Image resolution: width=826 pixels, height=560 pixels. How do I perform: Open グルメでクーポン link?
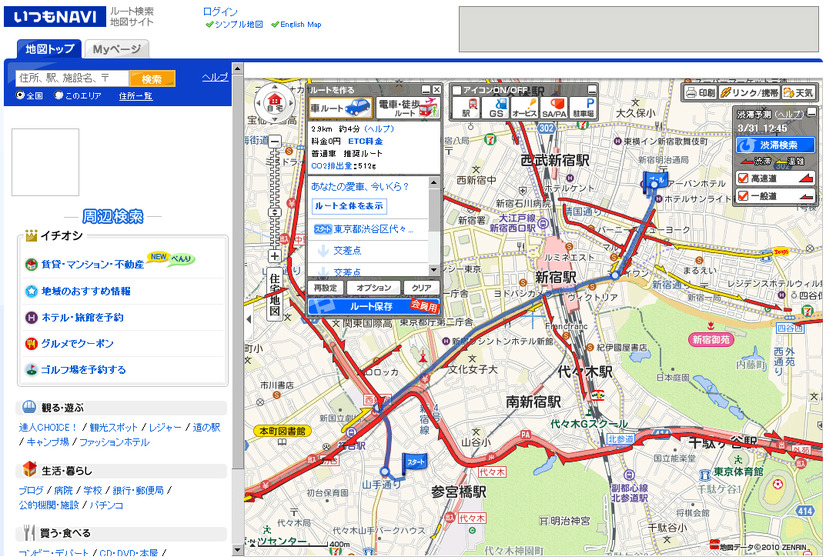(x=77, y=343)
